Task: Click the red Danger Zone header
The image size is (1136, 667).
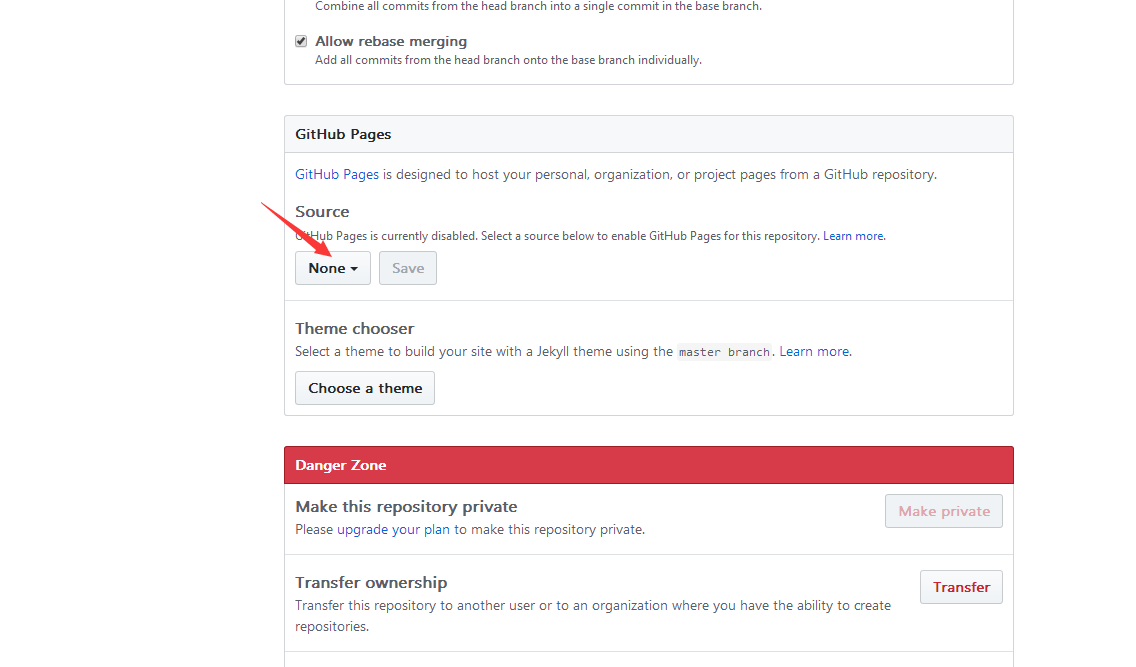Action: (x=648, y=465)
